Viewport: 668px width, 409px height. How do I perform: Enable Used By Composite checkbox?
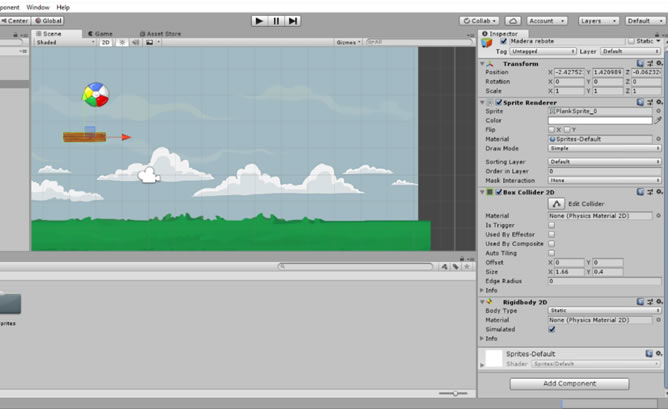pos(551,244)
